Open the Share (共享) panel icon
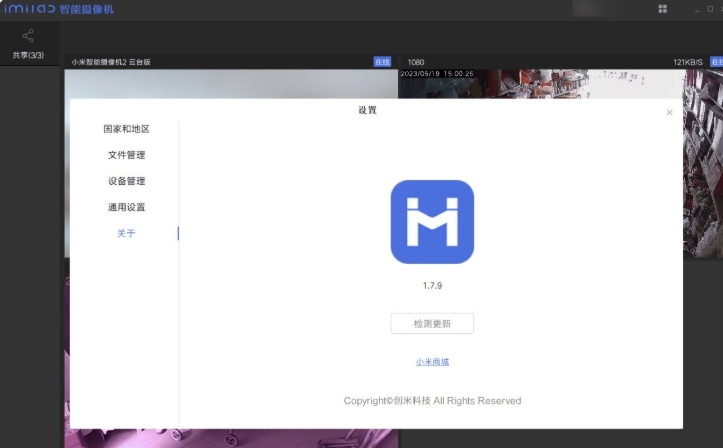The image size is (723, 448). [28, 36]
